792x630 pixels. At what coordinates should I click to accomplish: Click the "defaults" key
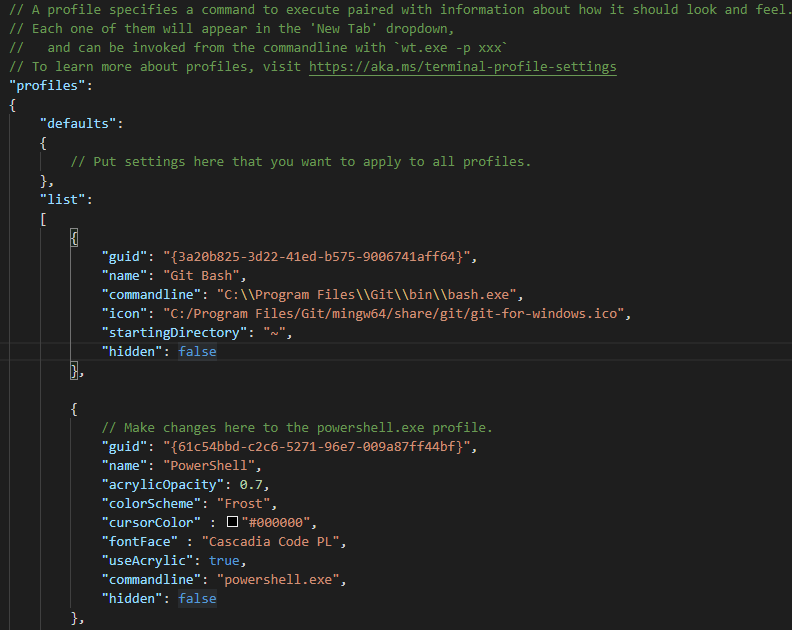[78, 124]
